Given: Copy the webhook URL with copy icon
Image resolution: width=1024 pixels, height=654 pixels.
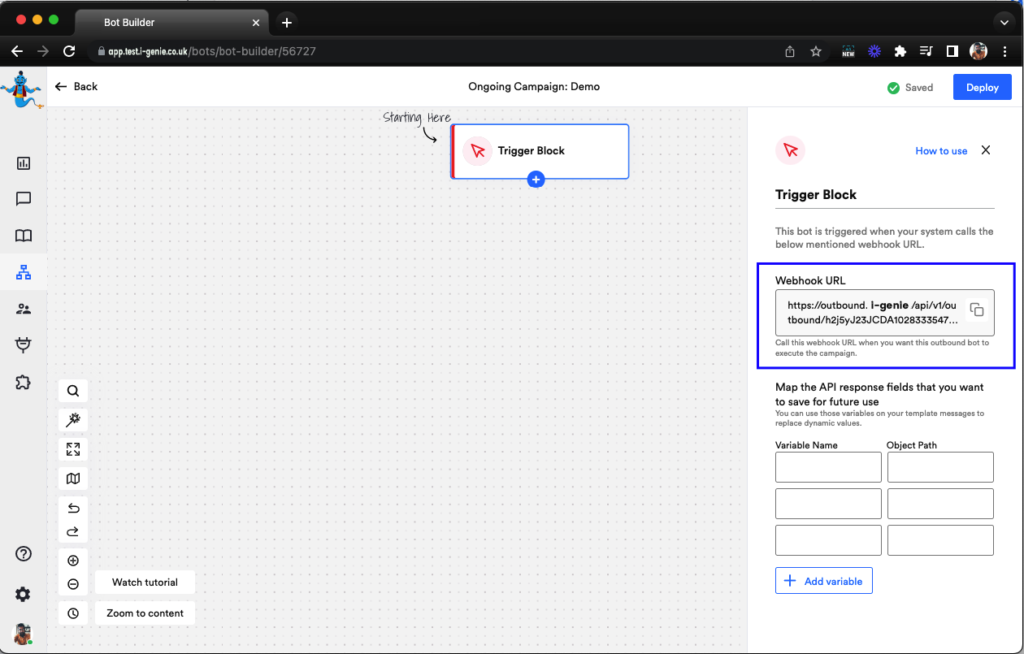Looking at the screenshot, I should (977, 311).
